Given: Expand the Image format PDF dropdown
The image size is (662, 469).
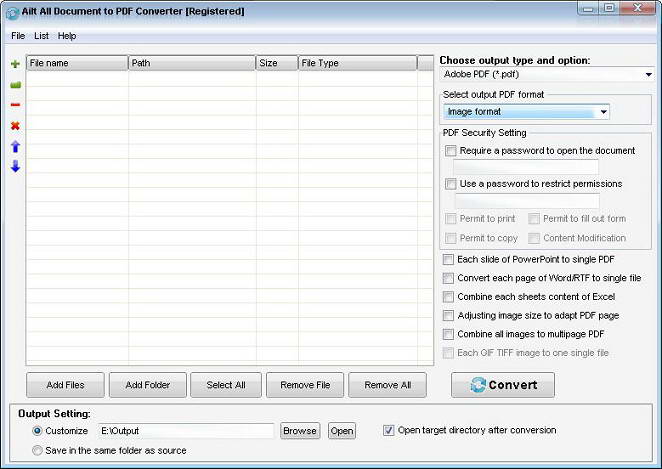Looking at the screenshot, I should pyautogui.click(x=526, y=112).
